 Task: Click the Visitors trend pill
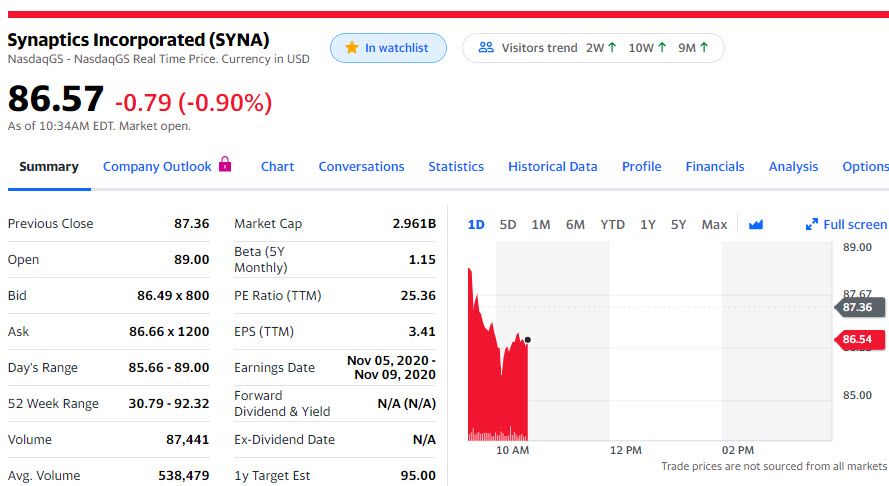tap(593, 48)
